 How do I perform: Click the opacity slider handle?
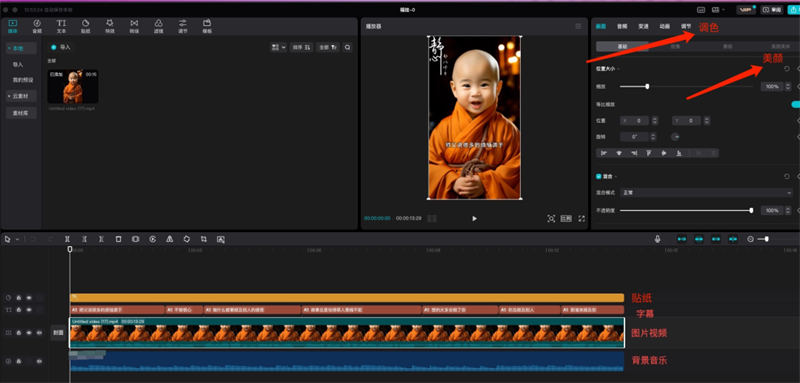751,210
